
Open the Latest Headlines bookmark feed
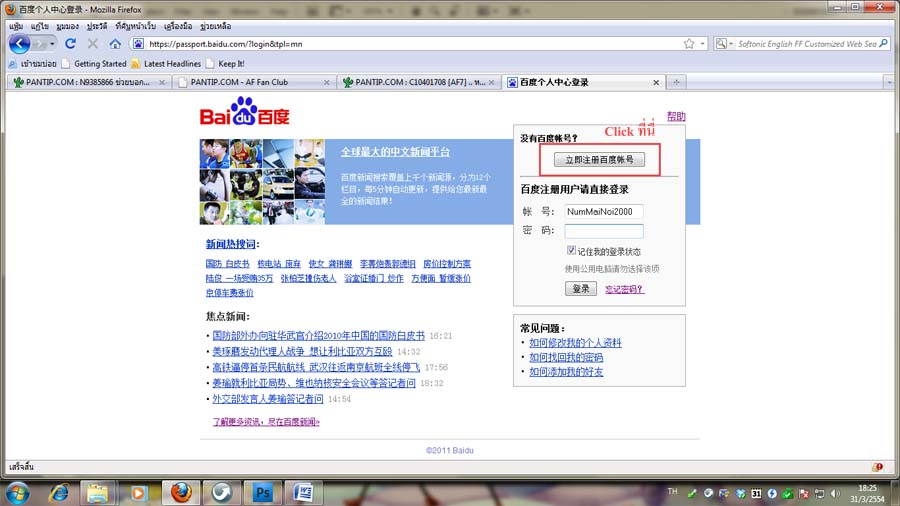[x=166, y=64]
